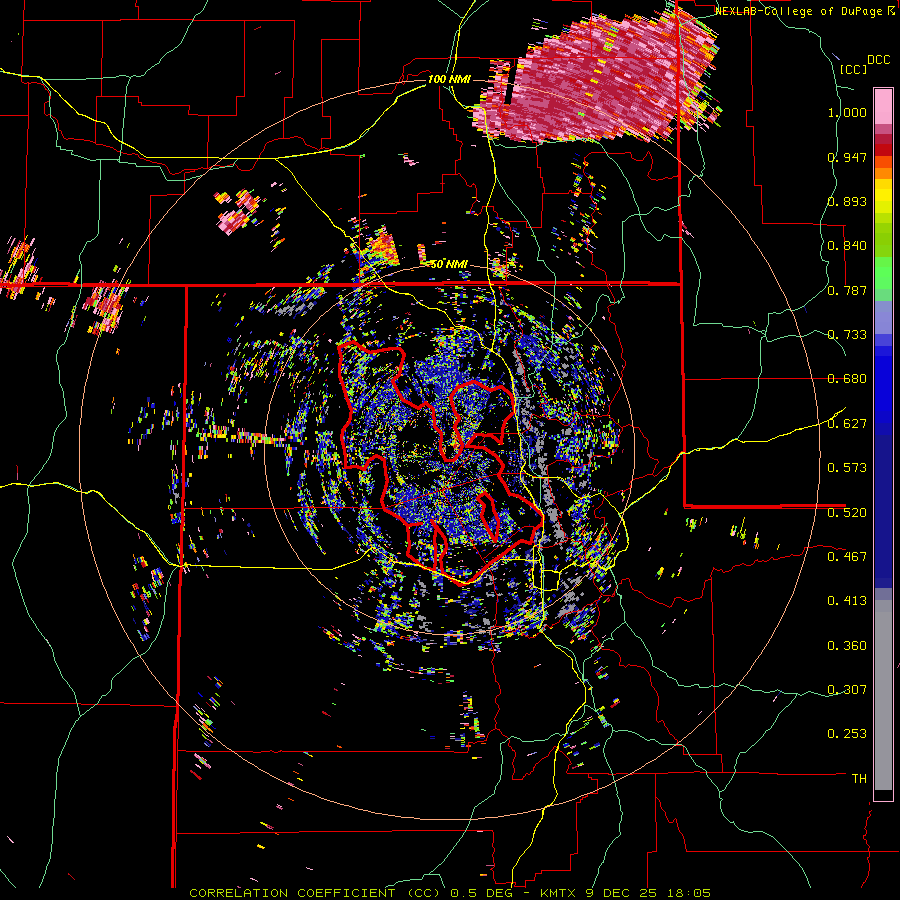Select the 0.253 scale value
The height and width of the screenshot is (900, 900).
click(847, 734)
